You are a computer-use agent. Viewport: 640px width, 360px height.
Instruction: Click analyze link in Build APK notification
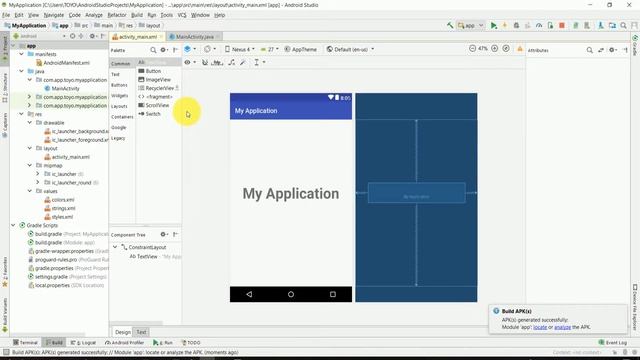(562, 327)
